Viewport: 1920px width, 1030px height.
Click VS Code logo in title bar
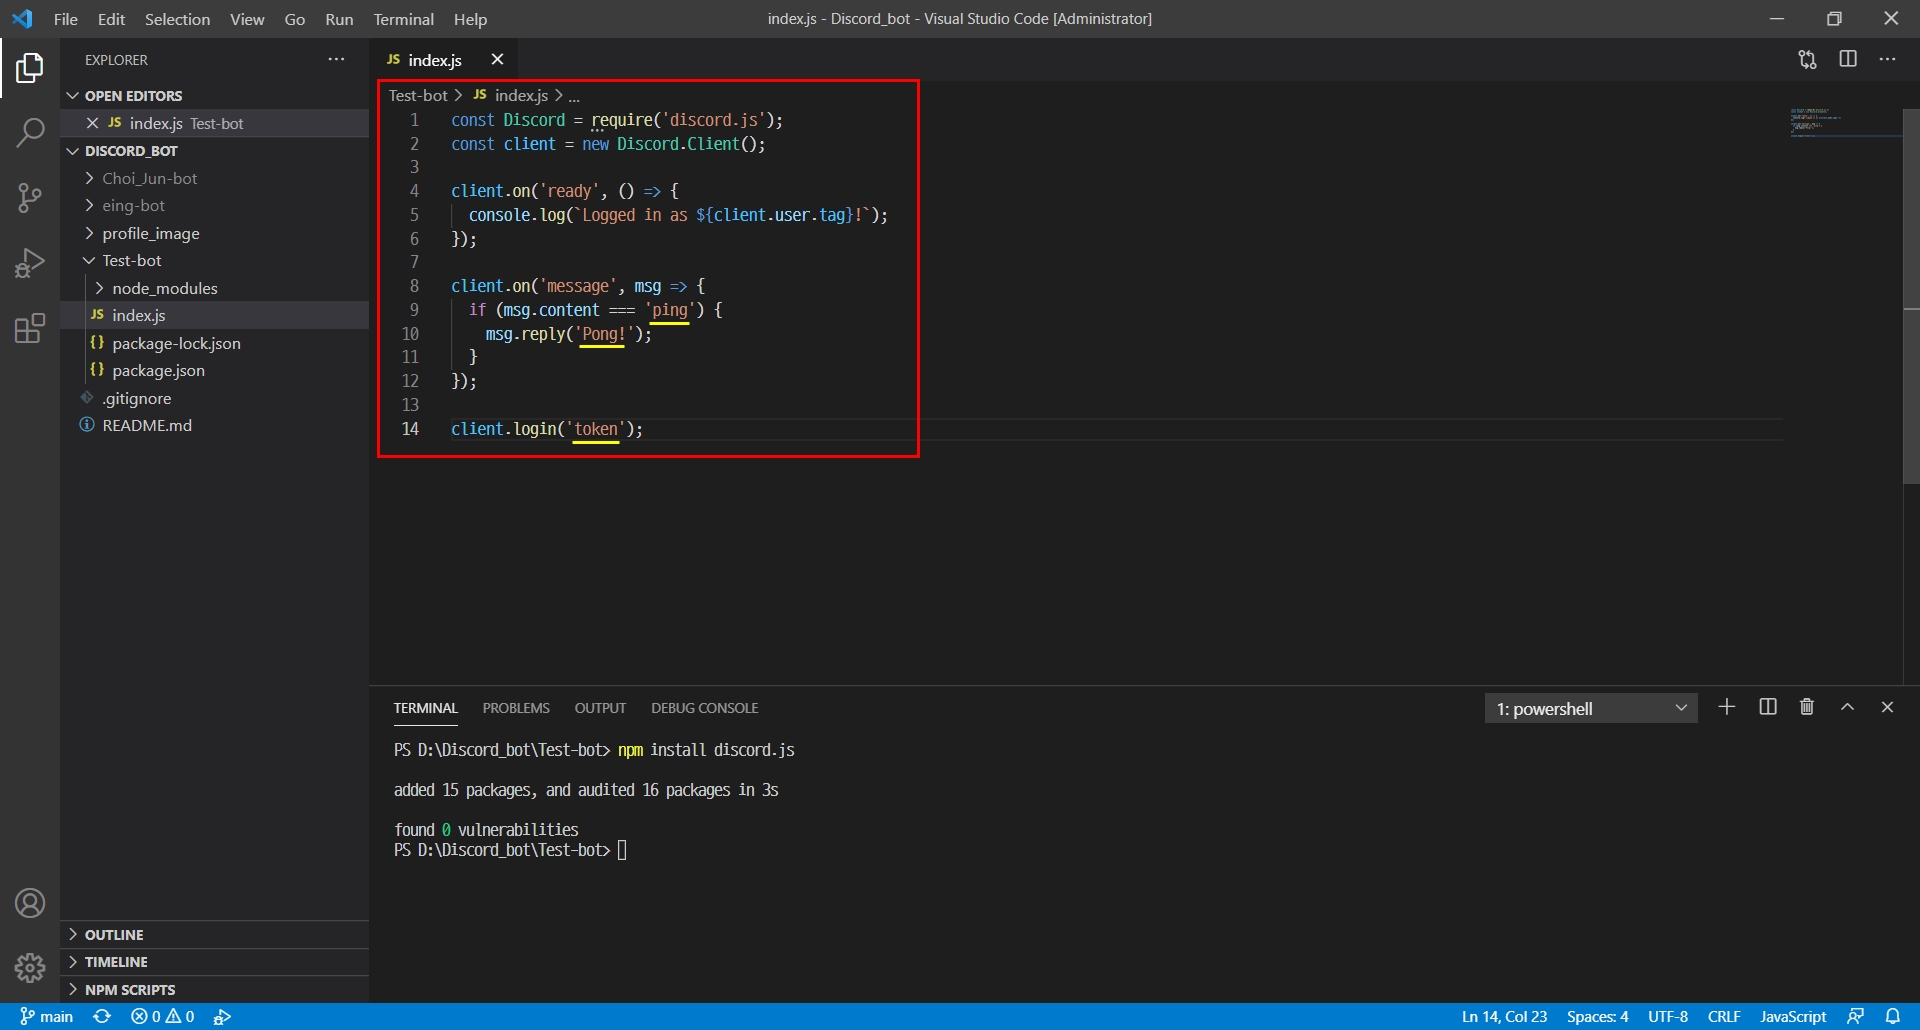pos(22,19)
